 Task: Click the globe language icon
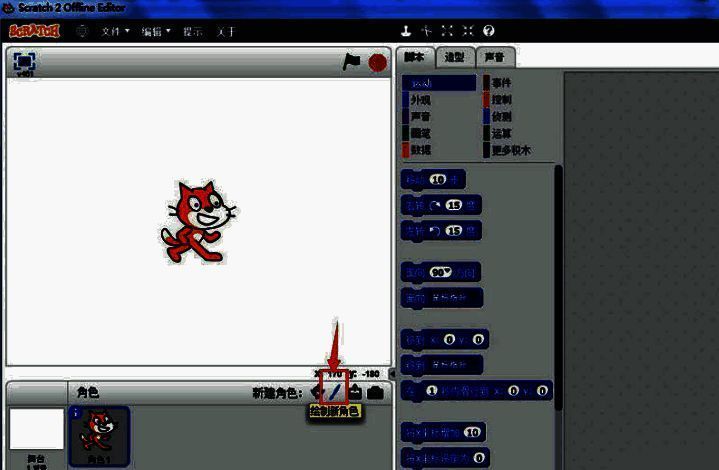pyautogui.click(x=81, y=31)
